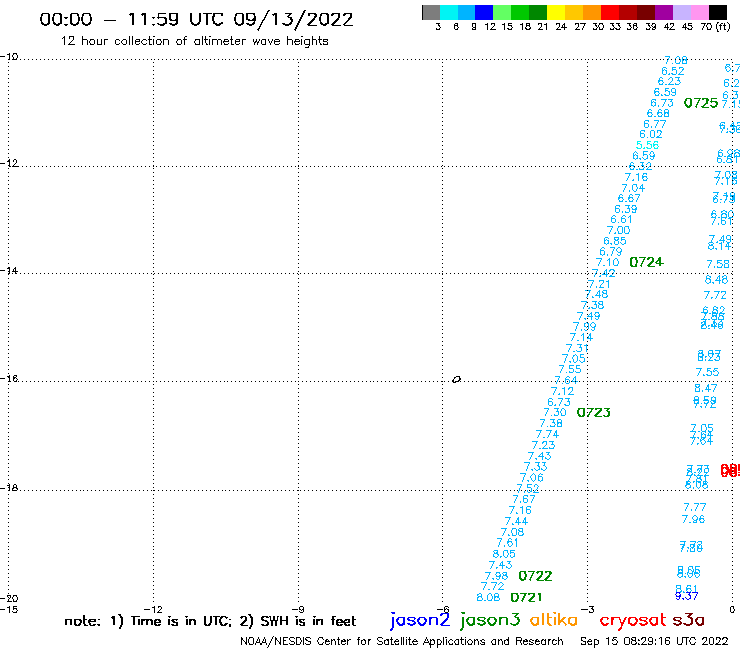This screenshot has height=650, width=740.
Task: Click the wave height value '7.00'
Action: [x=618, y=230]
